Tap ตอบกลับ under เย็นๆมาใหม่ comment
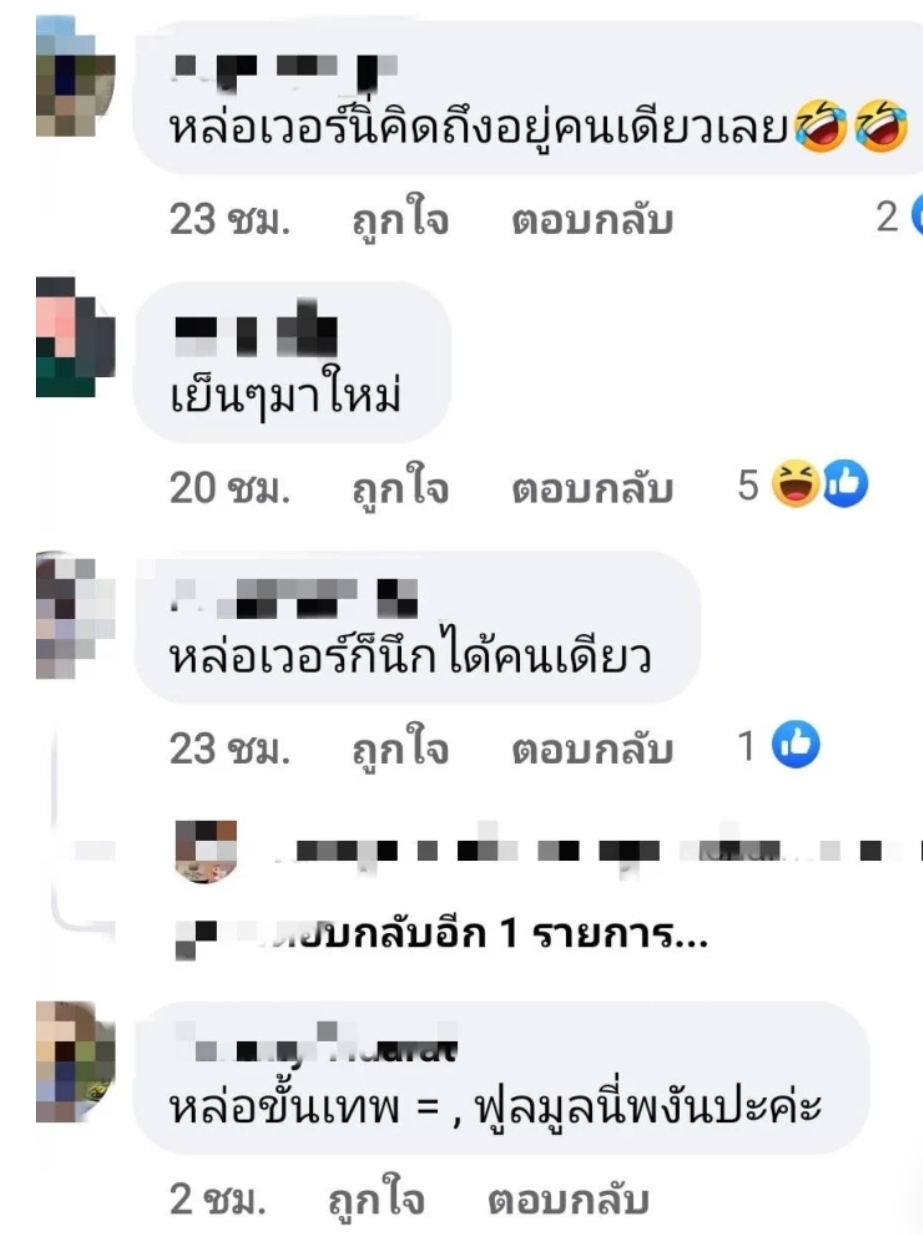923x1235 pixels. (591, 489)
